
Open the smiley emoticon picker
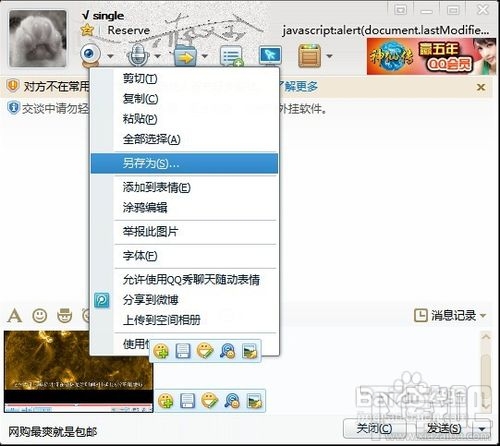tap(40, 315)
